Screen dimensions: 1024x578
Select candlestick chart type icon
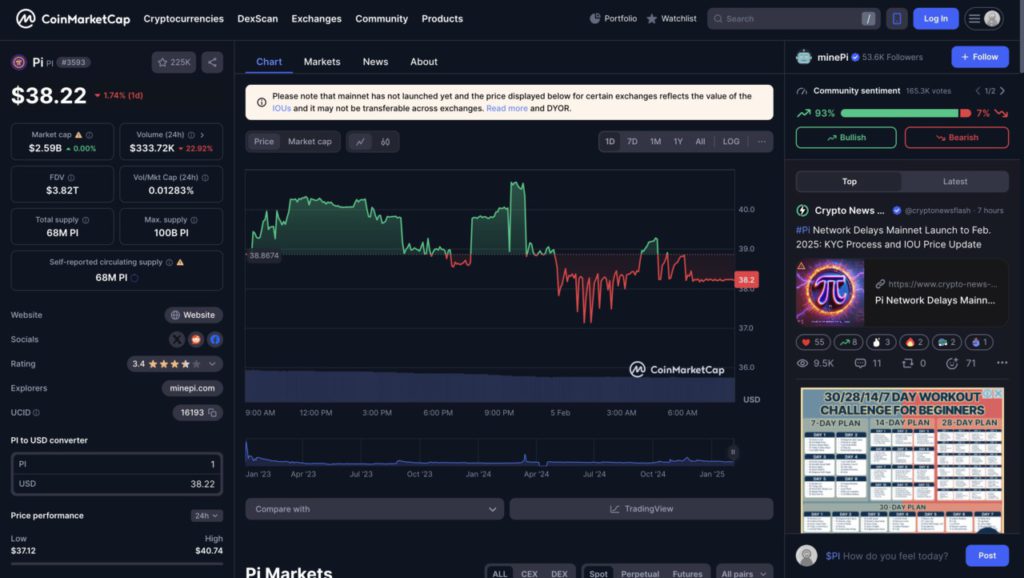[385, 142]
